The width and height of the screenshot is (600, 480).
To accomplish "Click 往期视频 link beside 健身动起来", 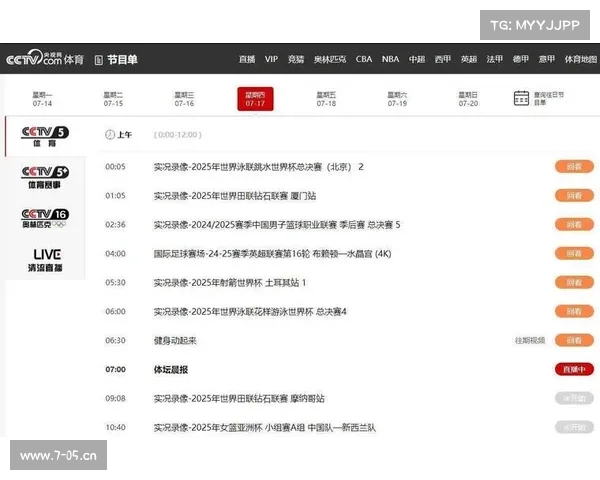I will point(530,340).
